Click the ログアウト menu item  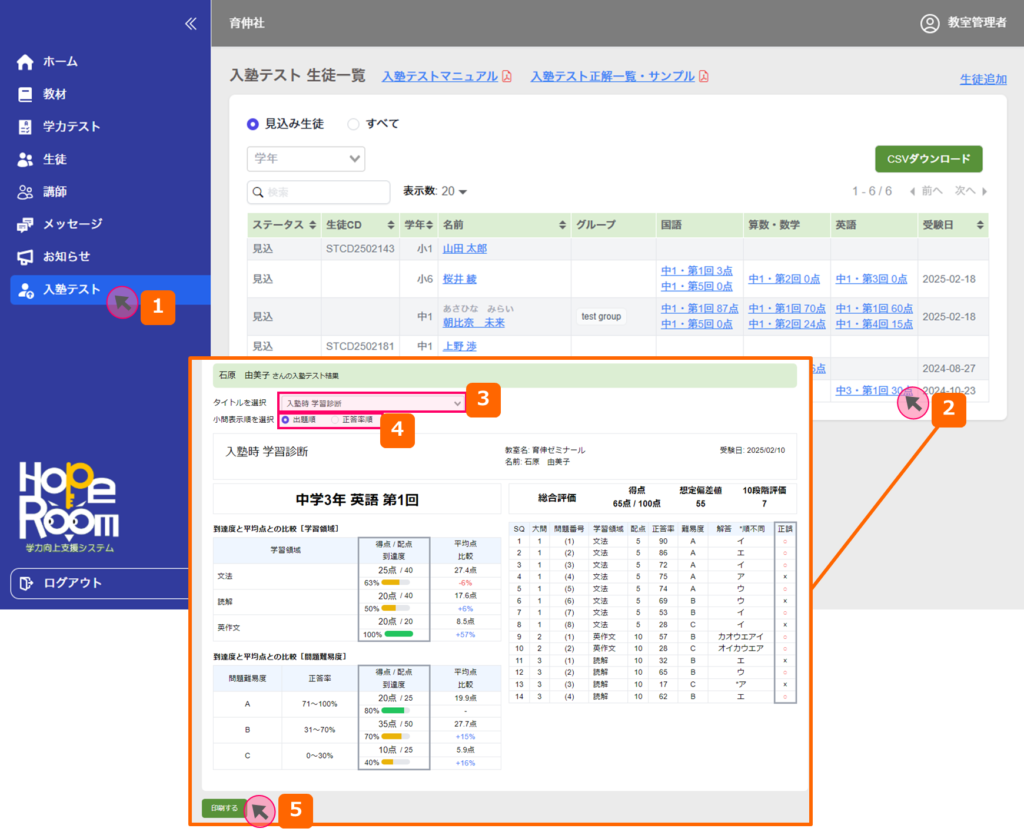(x=72, y=583)
